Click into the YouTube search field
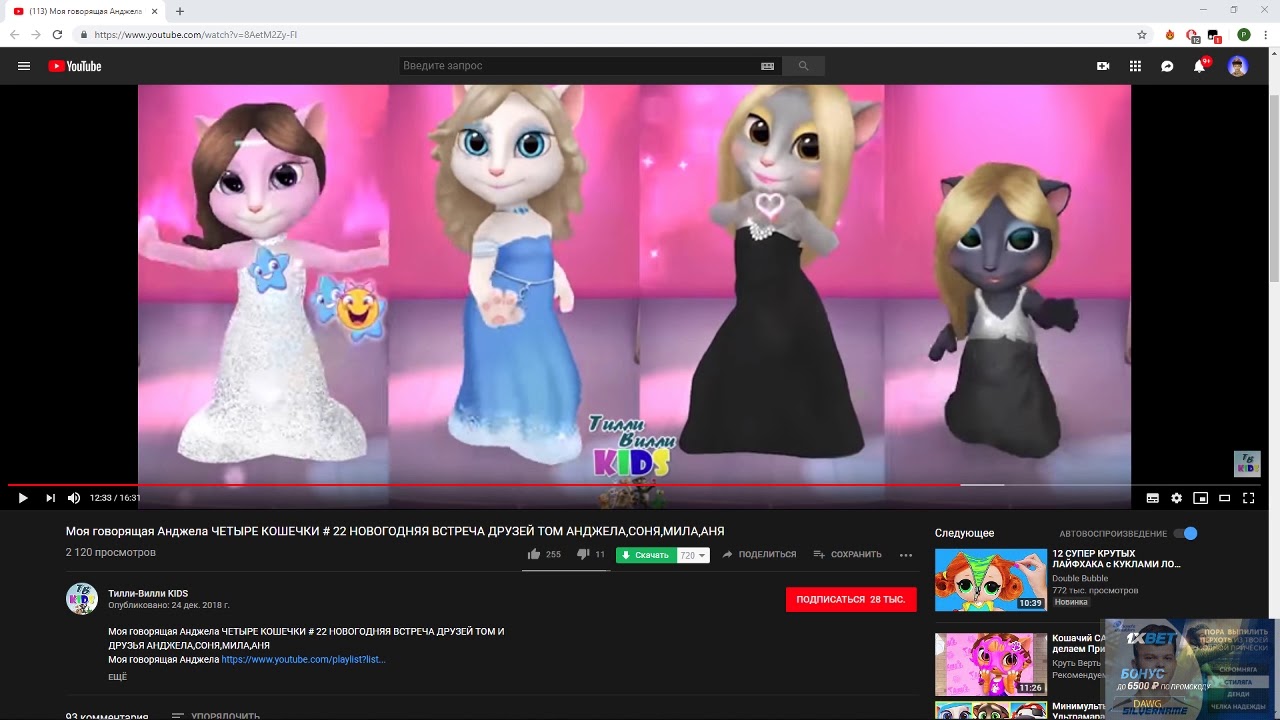Image resolution: width=1280 pixels, height=720 pixels. coord(578,66)
